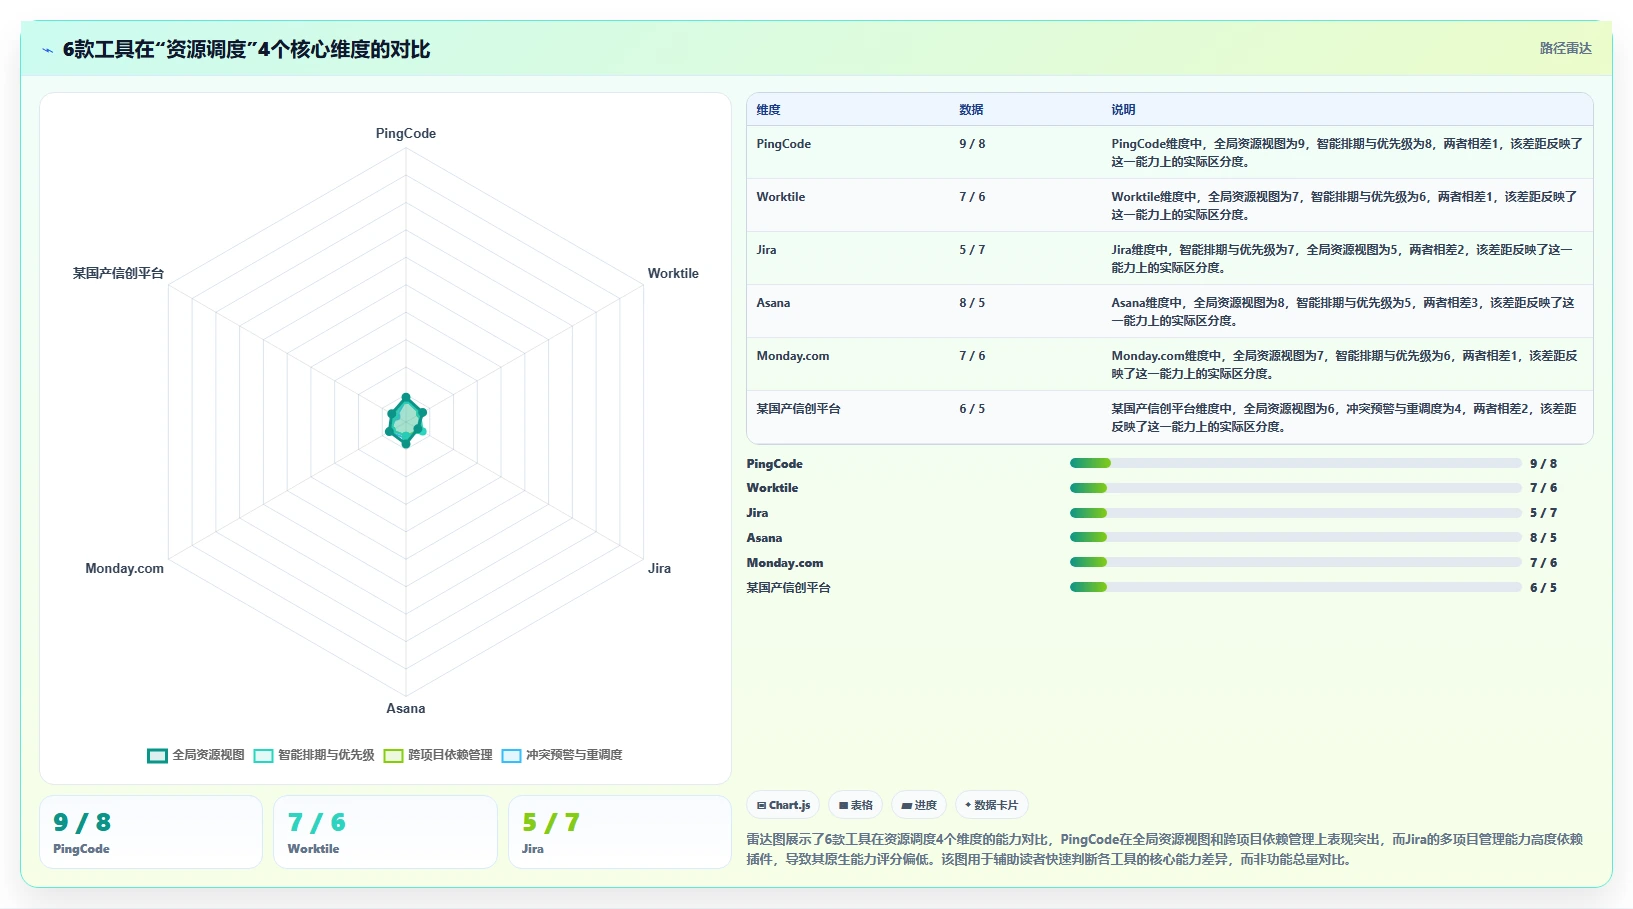Click the 路径雷达 tag in the header
1633x909 pixels.
click(x=1565, y=48)
